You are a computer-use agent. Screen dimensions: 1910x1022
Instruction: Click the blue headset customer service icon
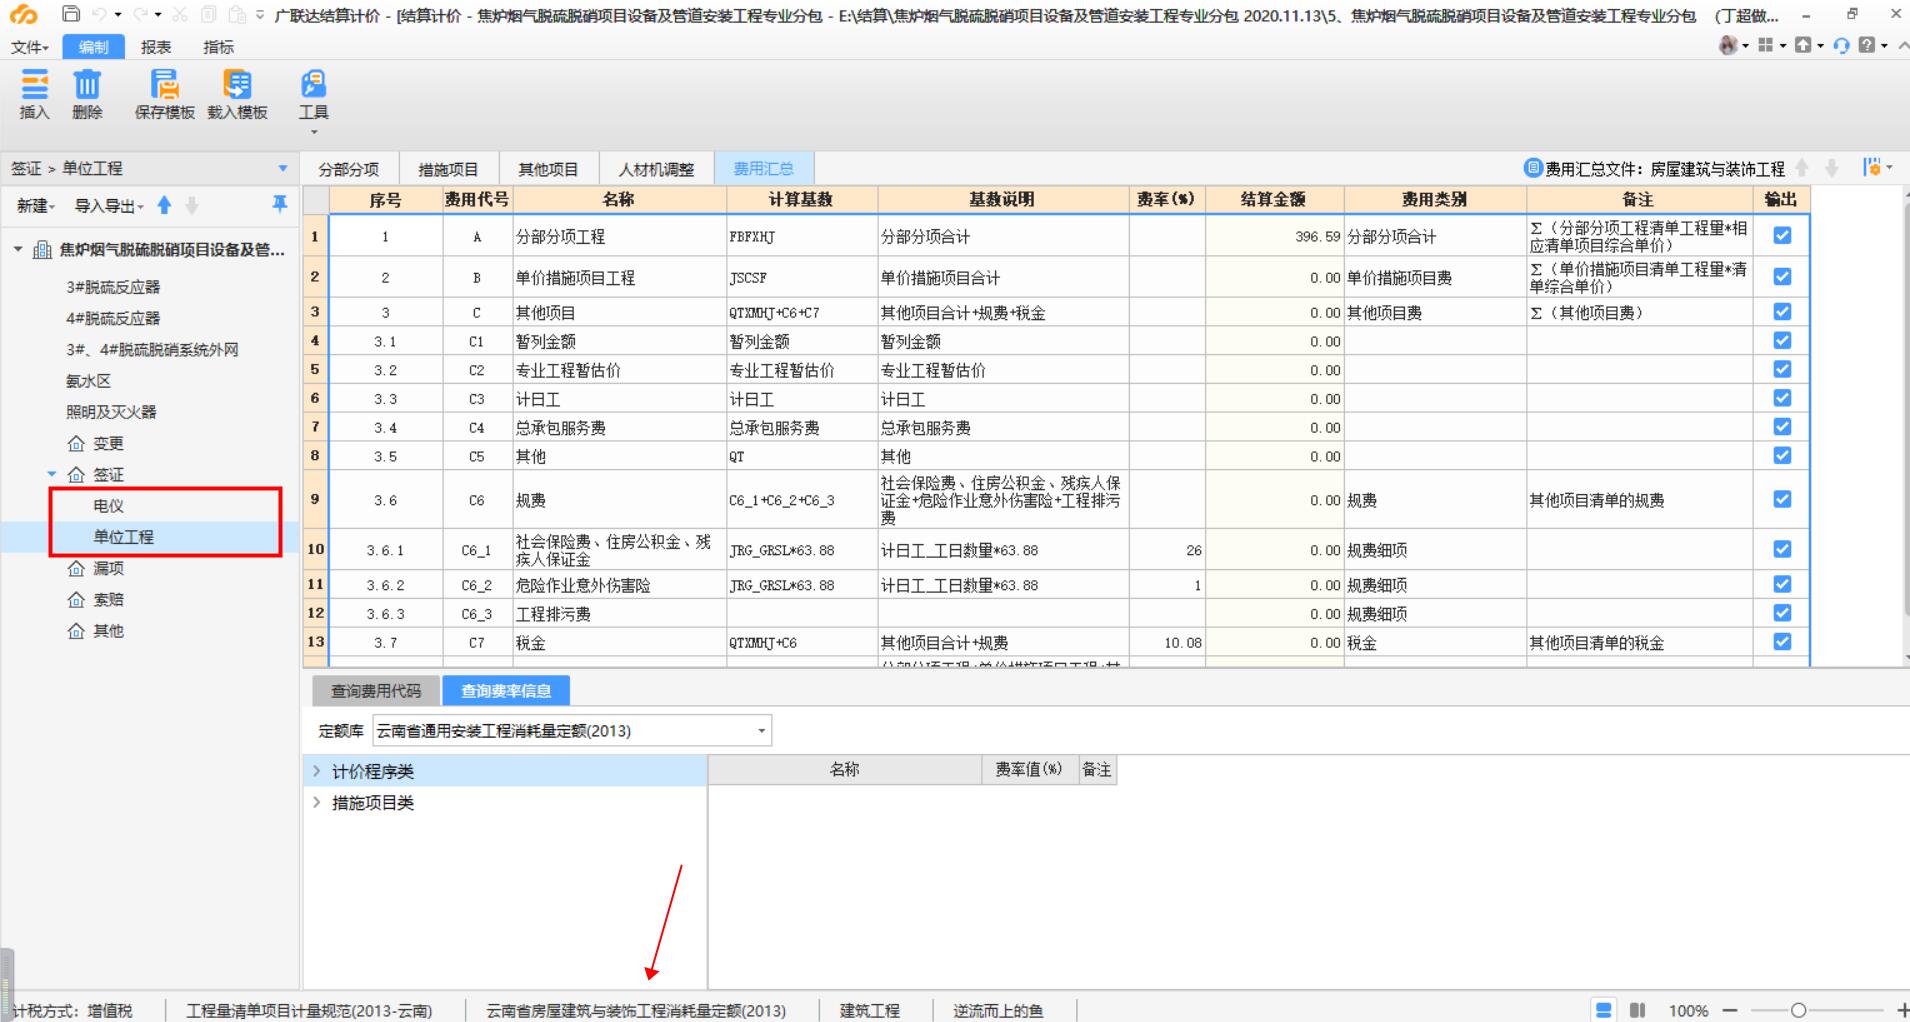(x=1841, y=46)
